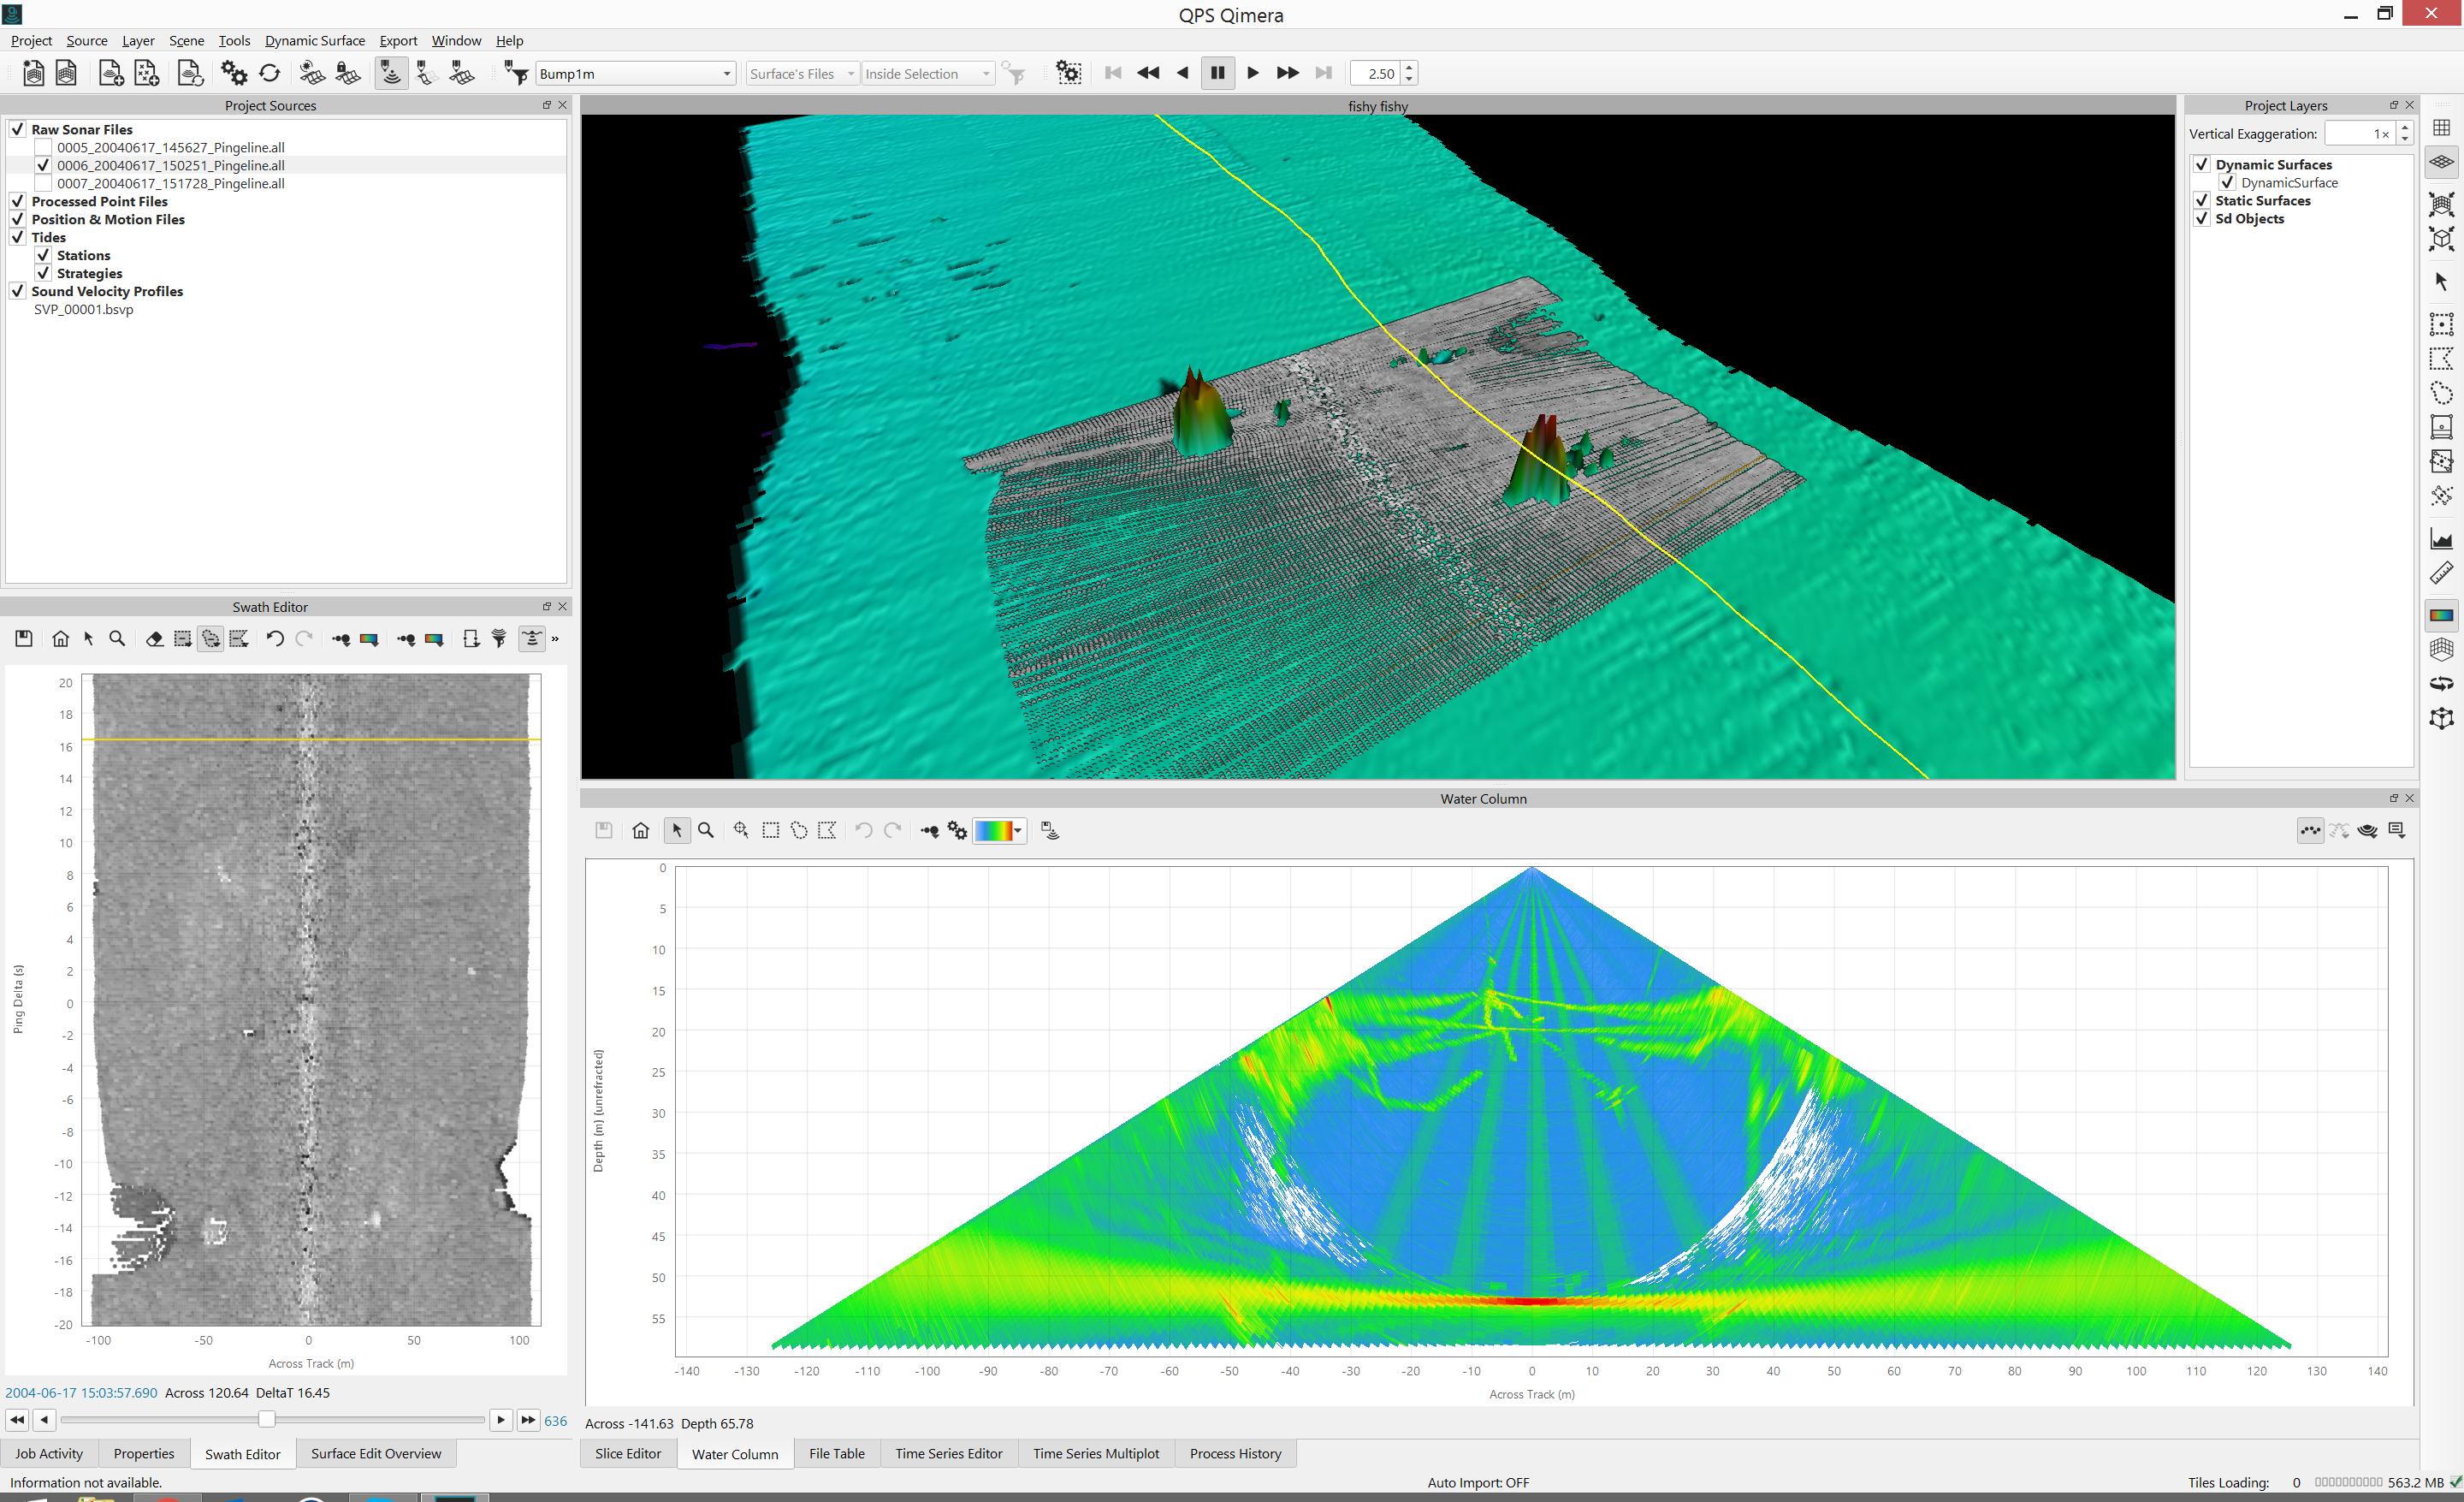2464x1502 pixels.
Task: Click the home view icon in Swath Editor
Action: tap(60, 639)
